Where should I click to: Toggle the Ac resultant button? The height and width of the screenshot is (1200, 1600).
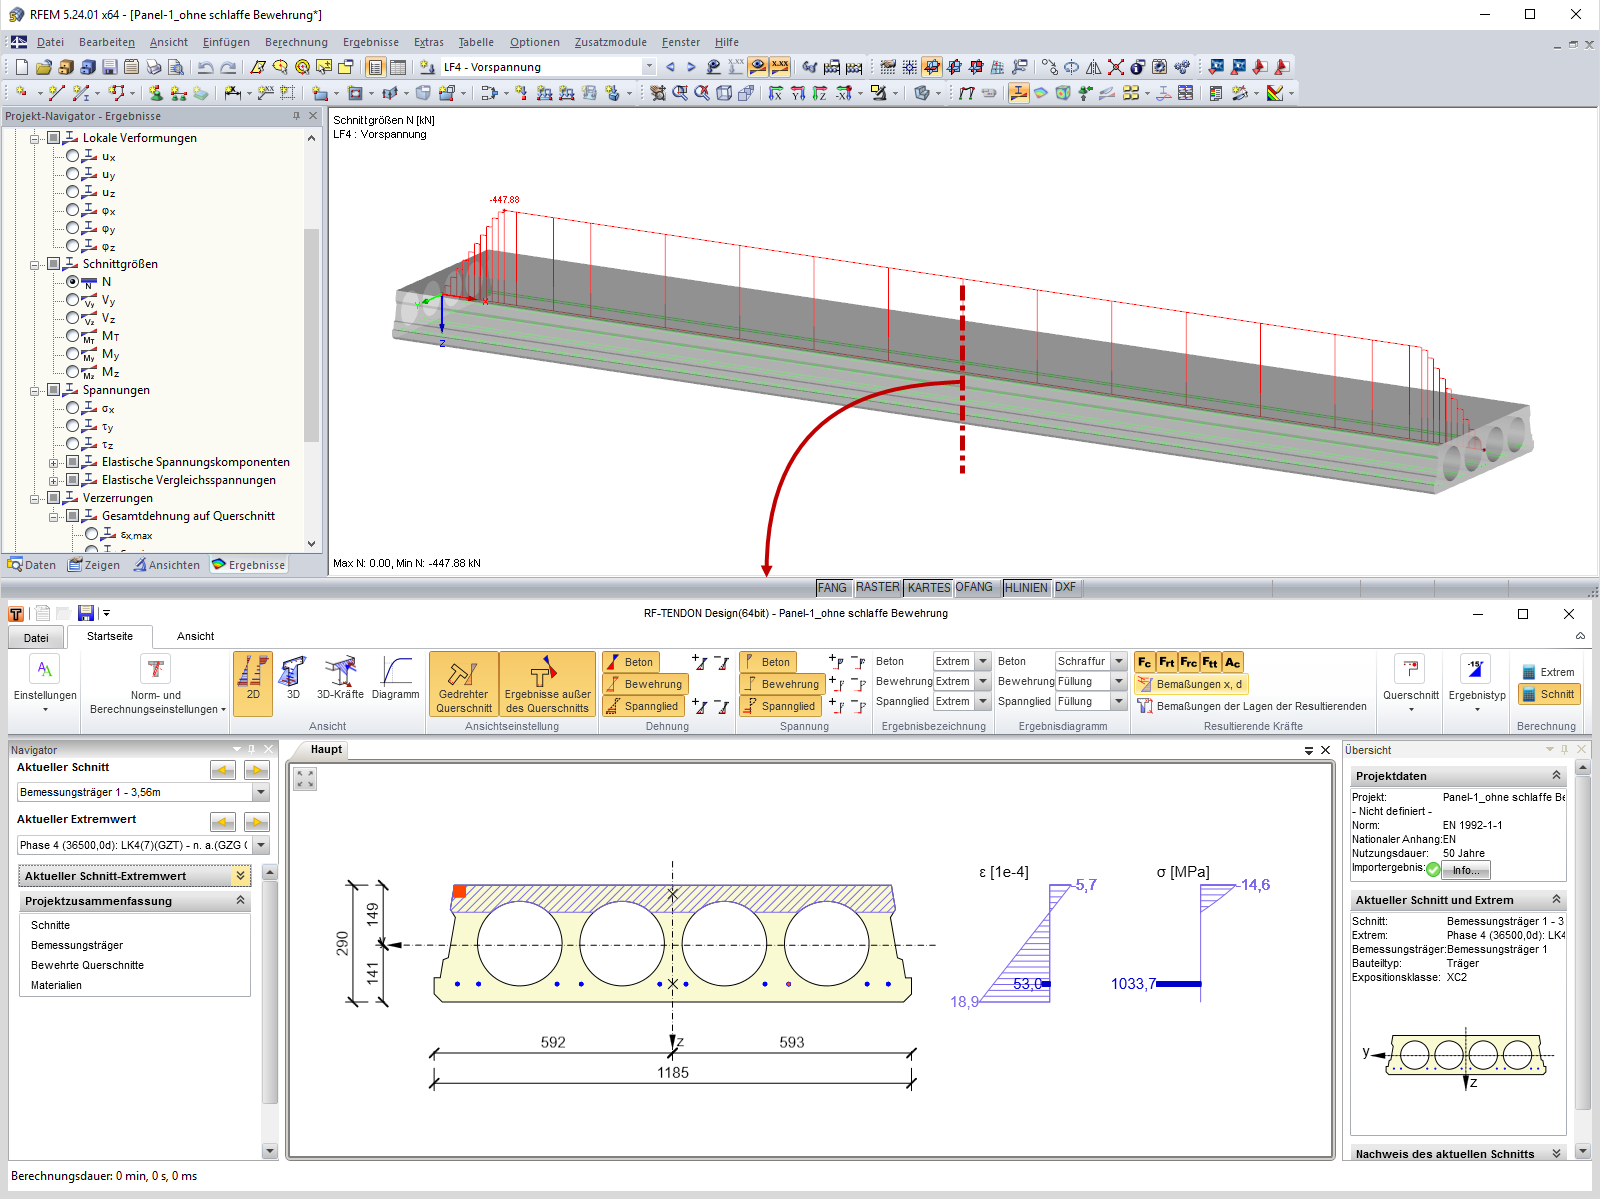tap(1232, 662)
